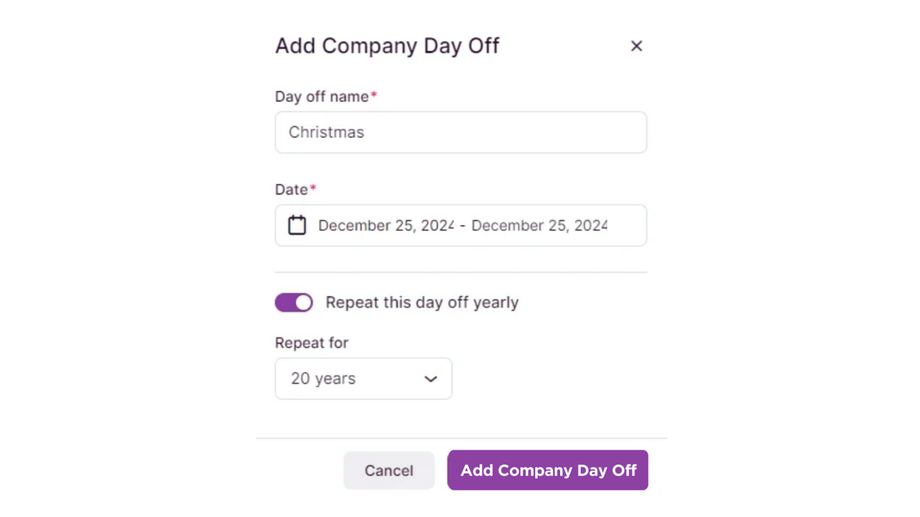Image resolution: width=920 pixels, height=517 pixels.
Task: Confirm with the purple Add Company Day Off button
Action: point(547,470)
